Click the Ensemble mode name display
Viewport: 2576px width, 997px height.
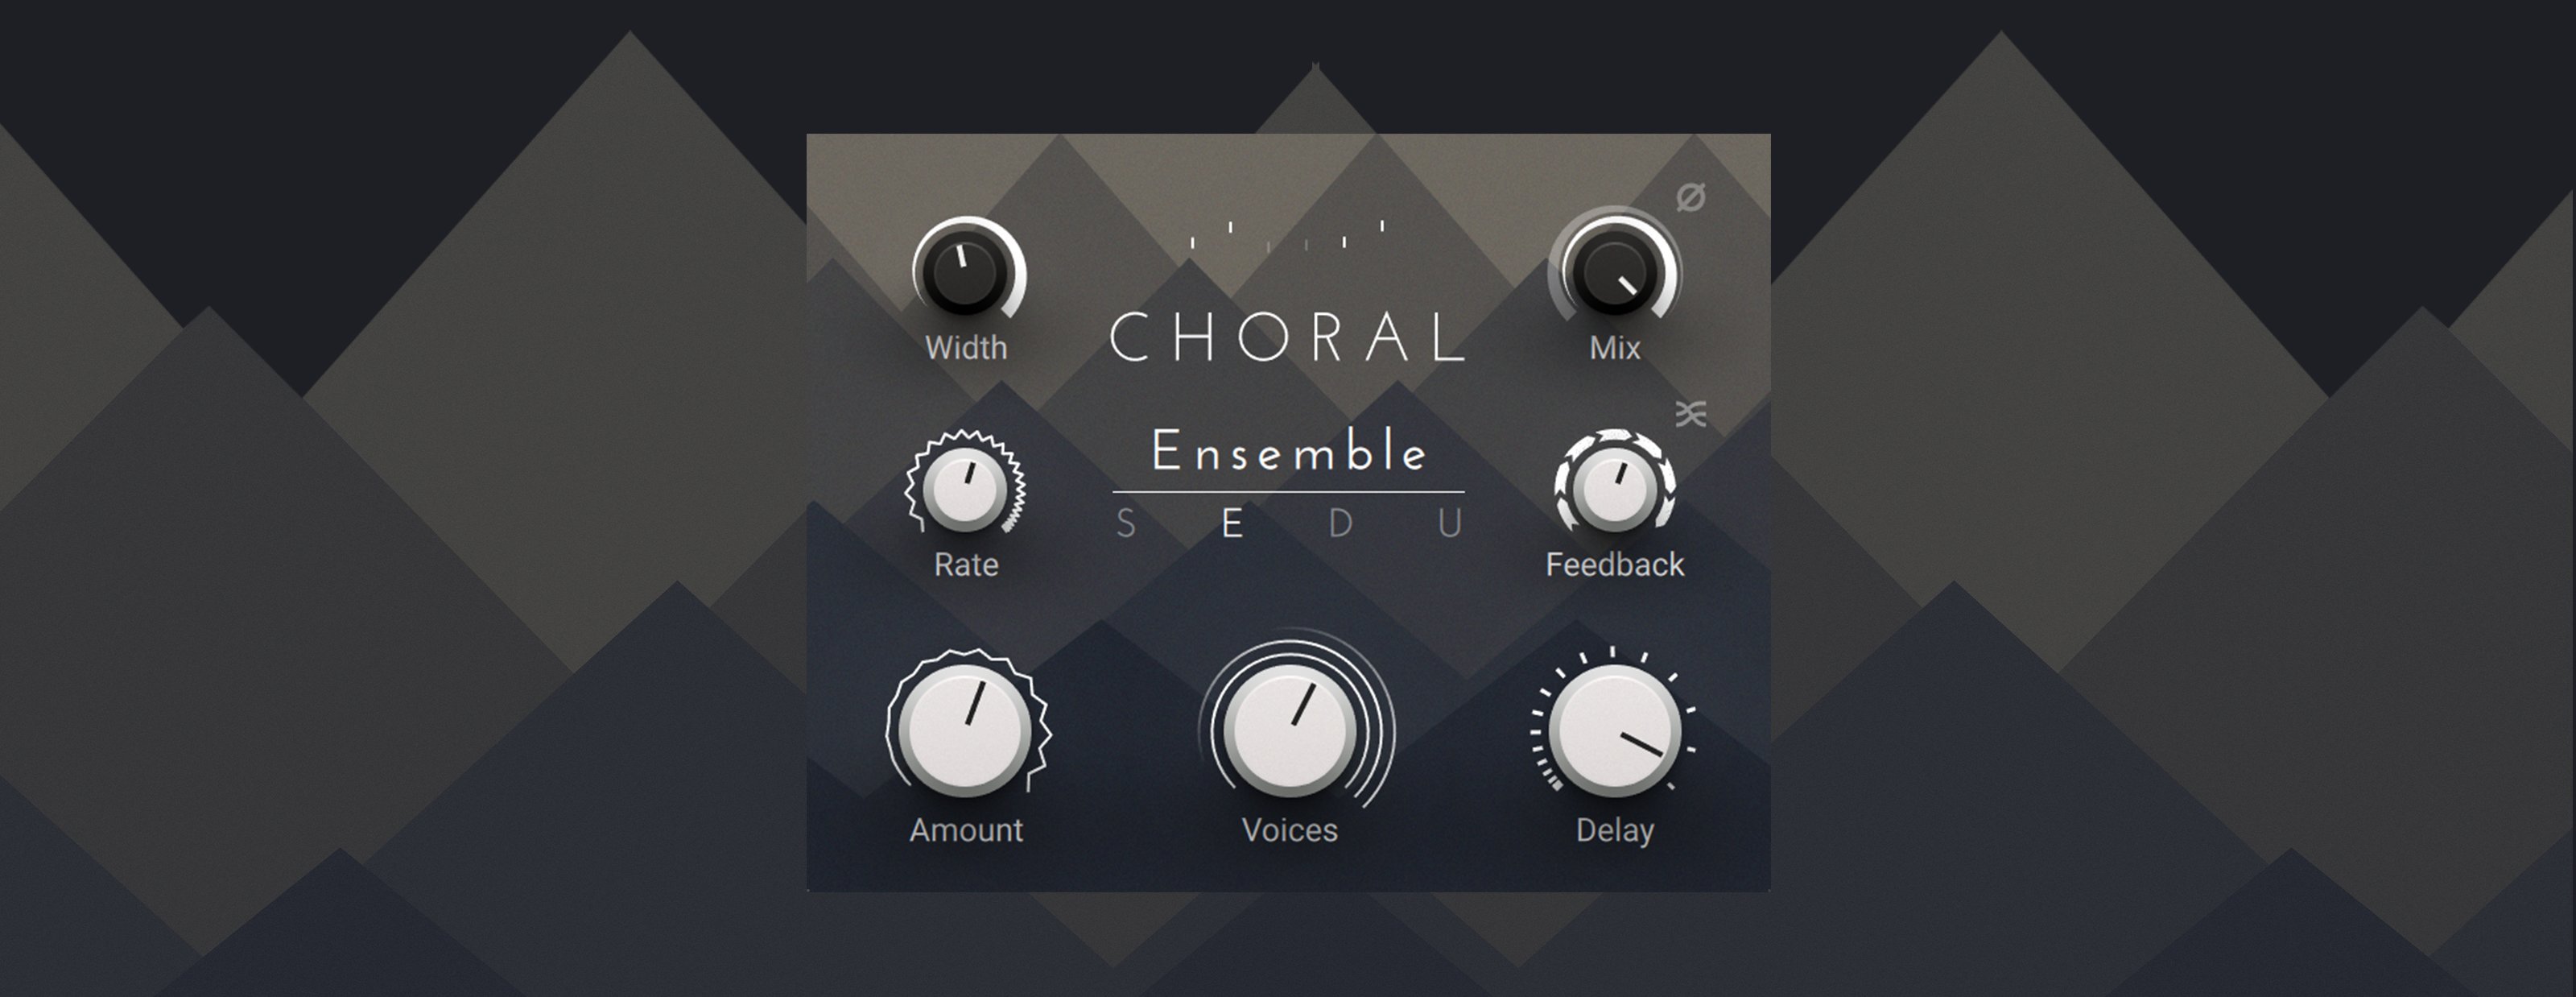tap(1289, 451)
